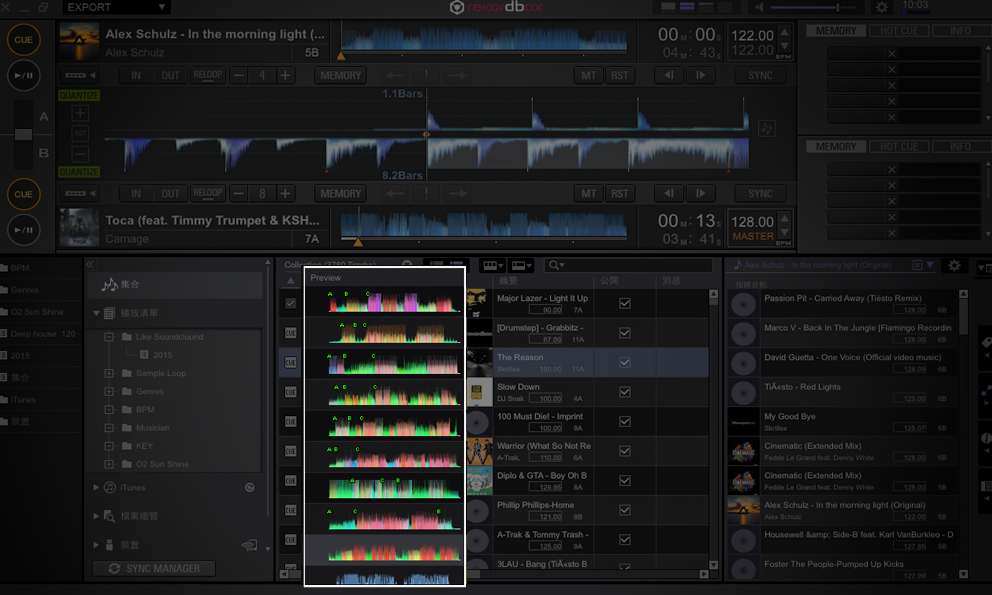The width and height of the screenshot is (992, 595).
Task: Reset waveform zoom with the small RST icon
Action: click(x=80, y=134)
